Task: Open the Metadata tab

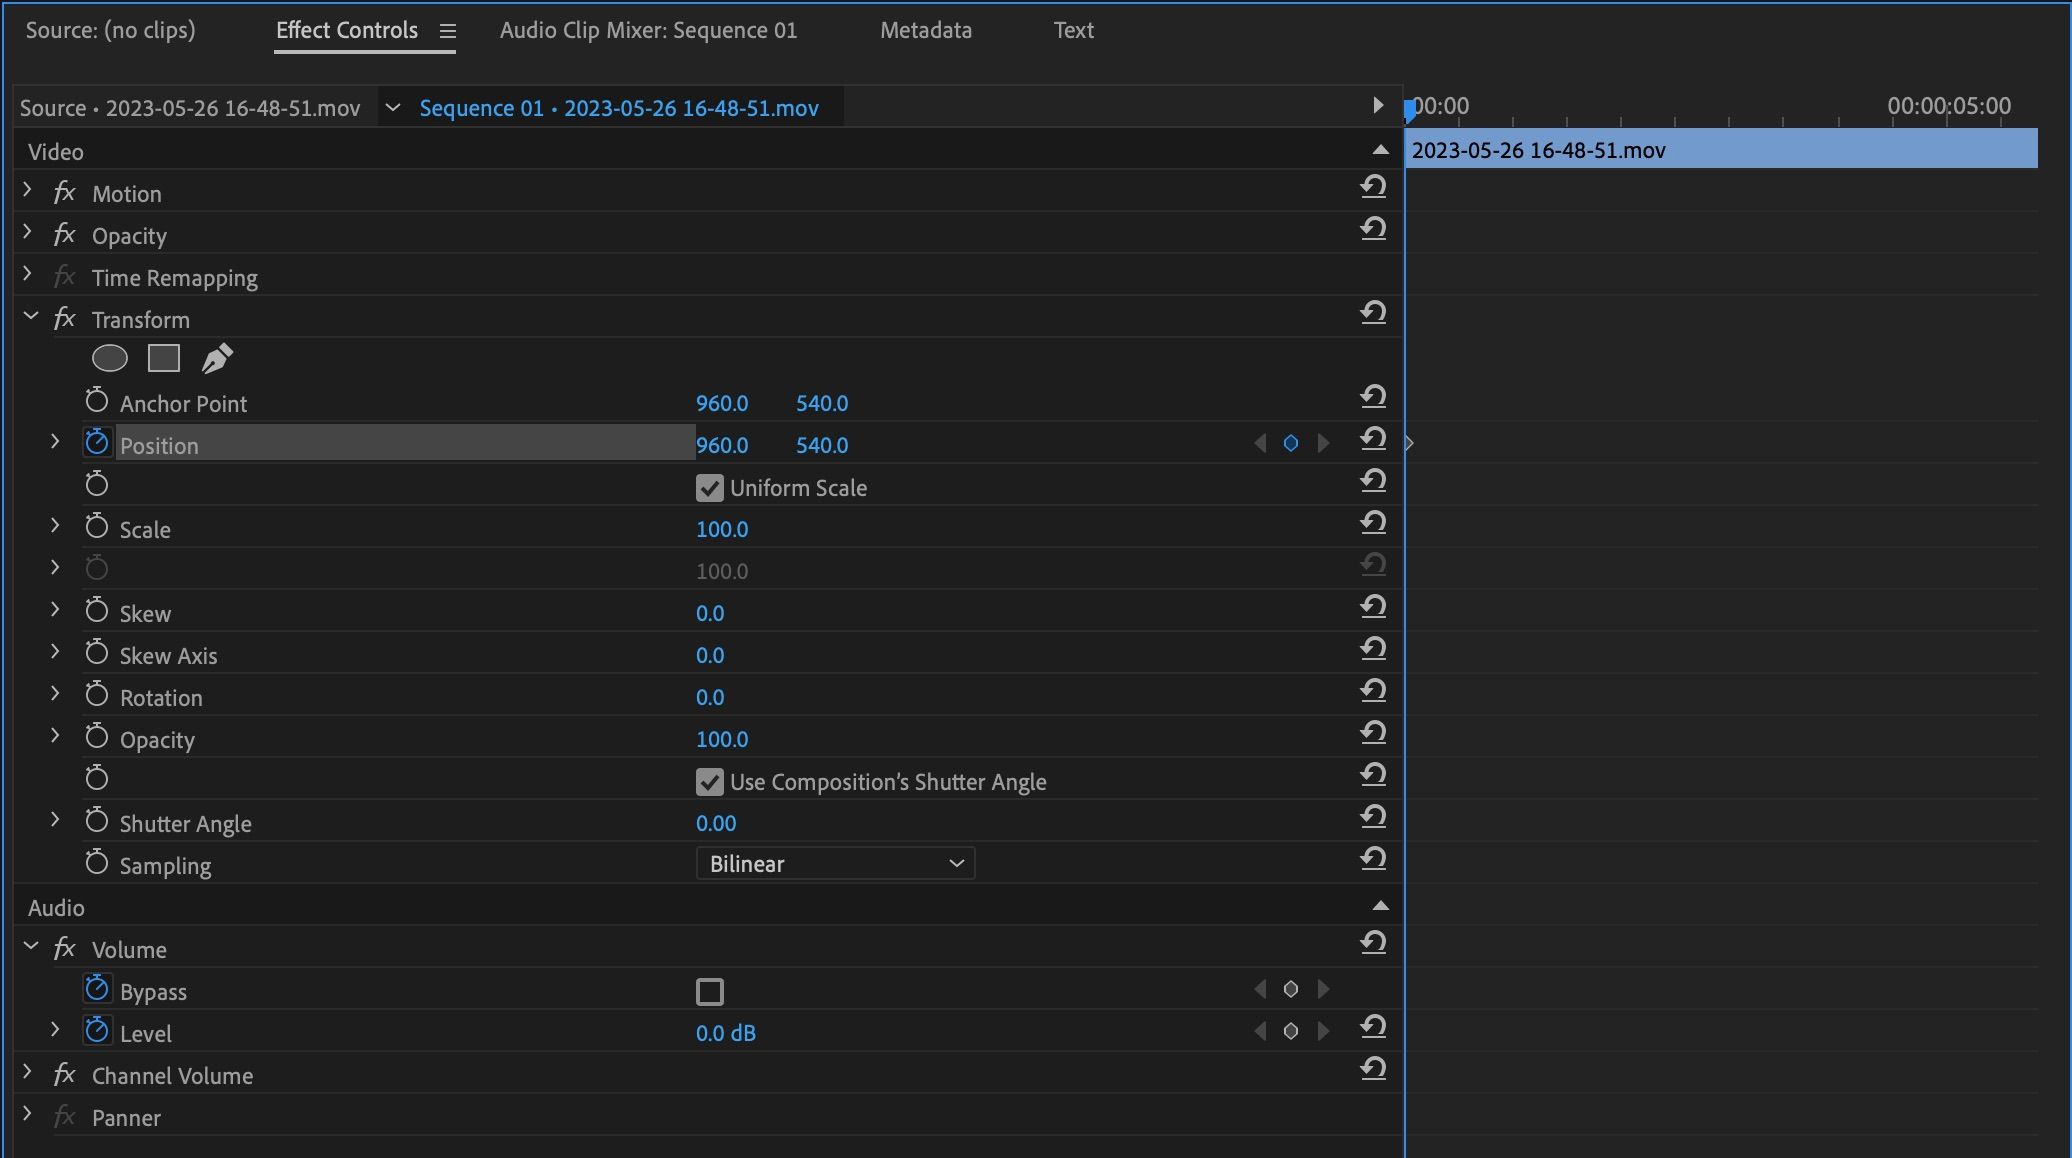Action: (x=925, y=31)
